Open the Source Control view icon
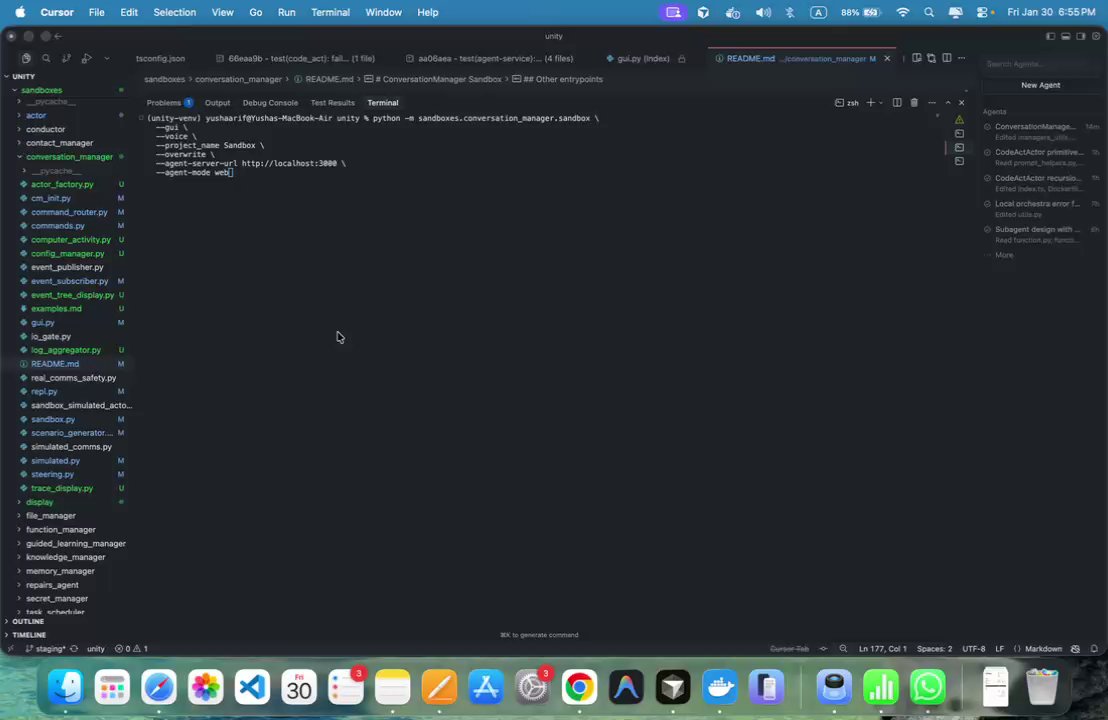 click(x=66, y=59)
